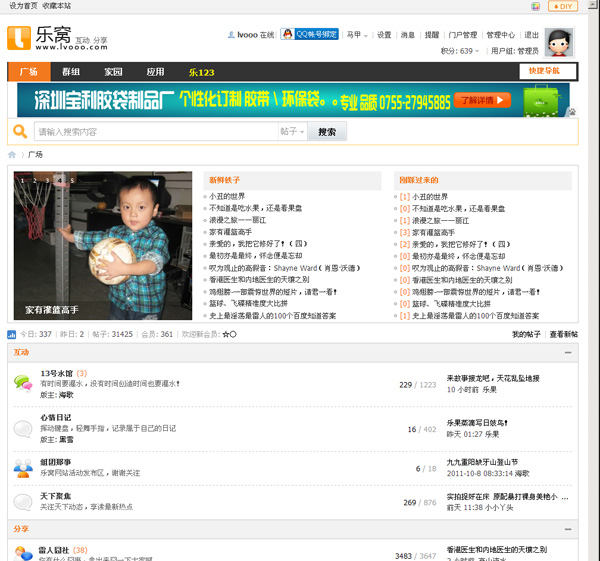Viewport: 600px width, 561px height.
Task: Click the 乐窝 orange logo icon
Action: pyautogui.click(x=19, y=38)
